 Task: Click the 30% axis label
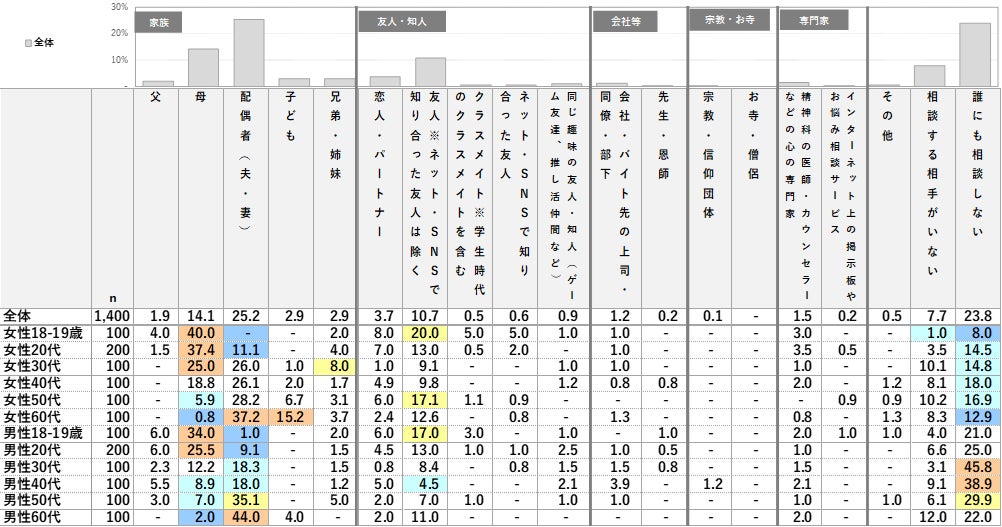coord(119,7)
